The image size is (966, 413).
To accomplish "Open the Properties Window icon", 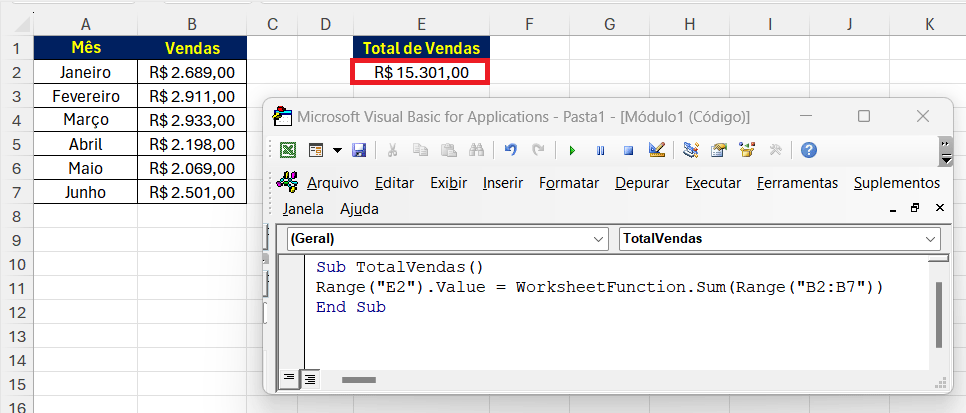I will point(718,150).
